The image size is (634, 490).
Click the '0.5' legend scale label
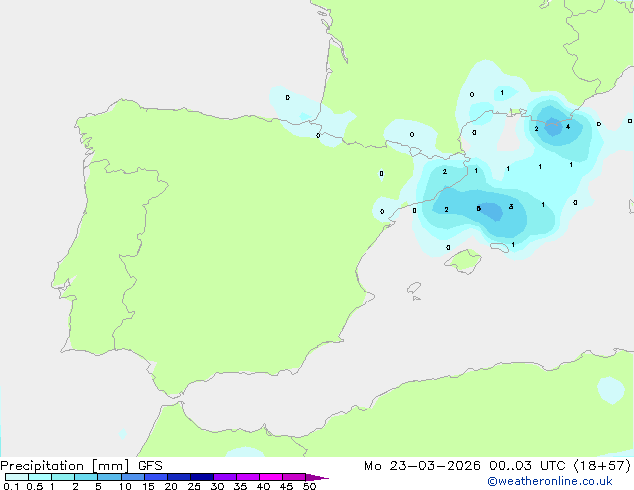(35, 486)
